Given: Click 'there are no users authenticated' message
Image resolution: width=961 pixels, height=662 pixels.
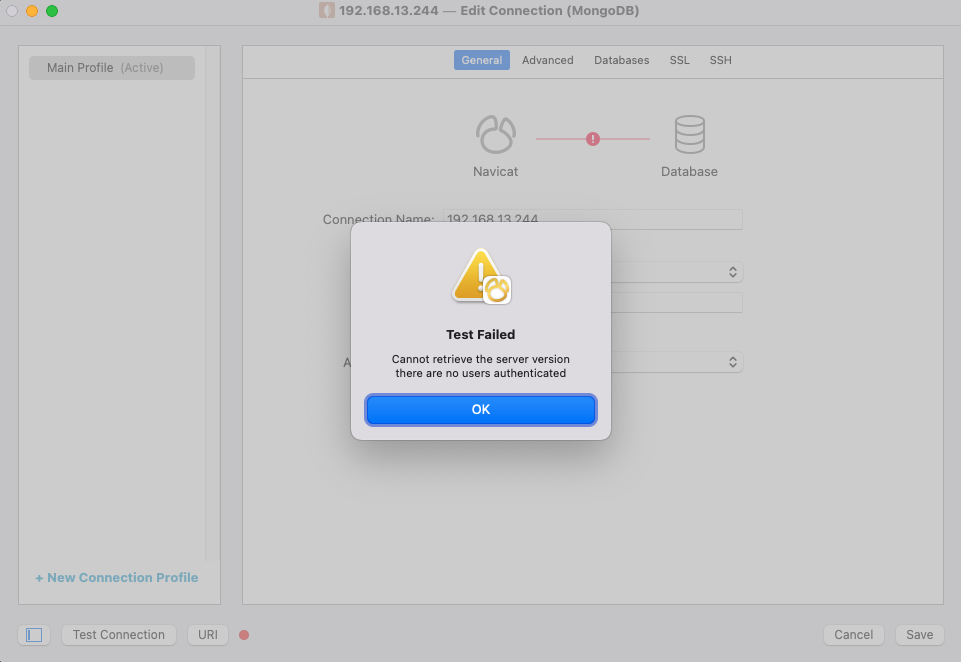Looking at the screenshot, I should pyautogui.click(x=480, y=373).
